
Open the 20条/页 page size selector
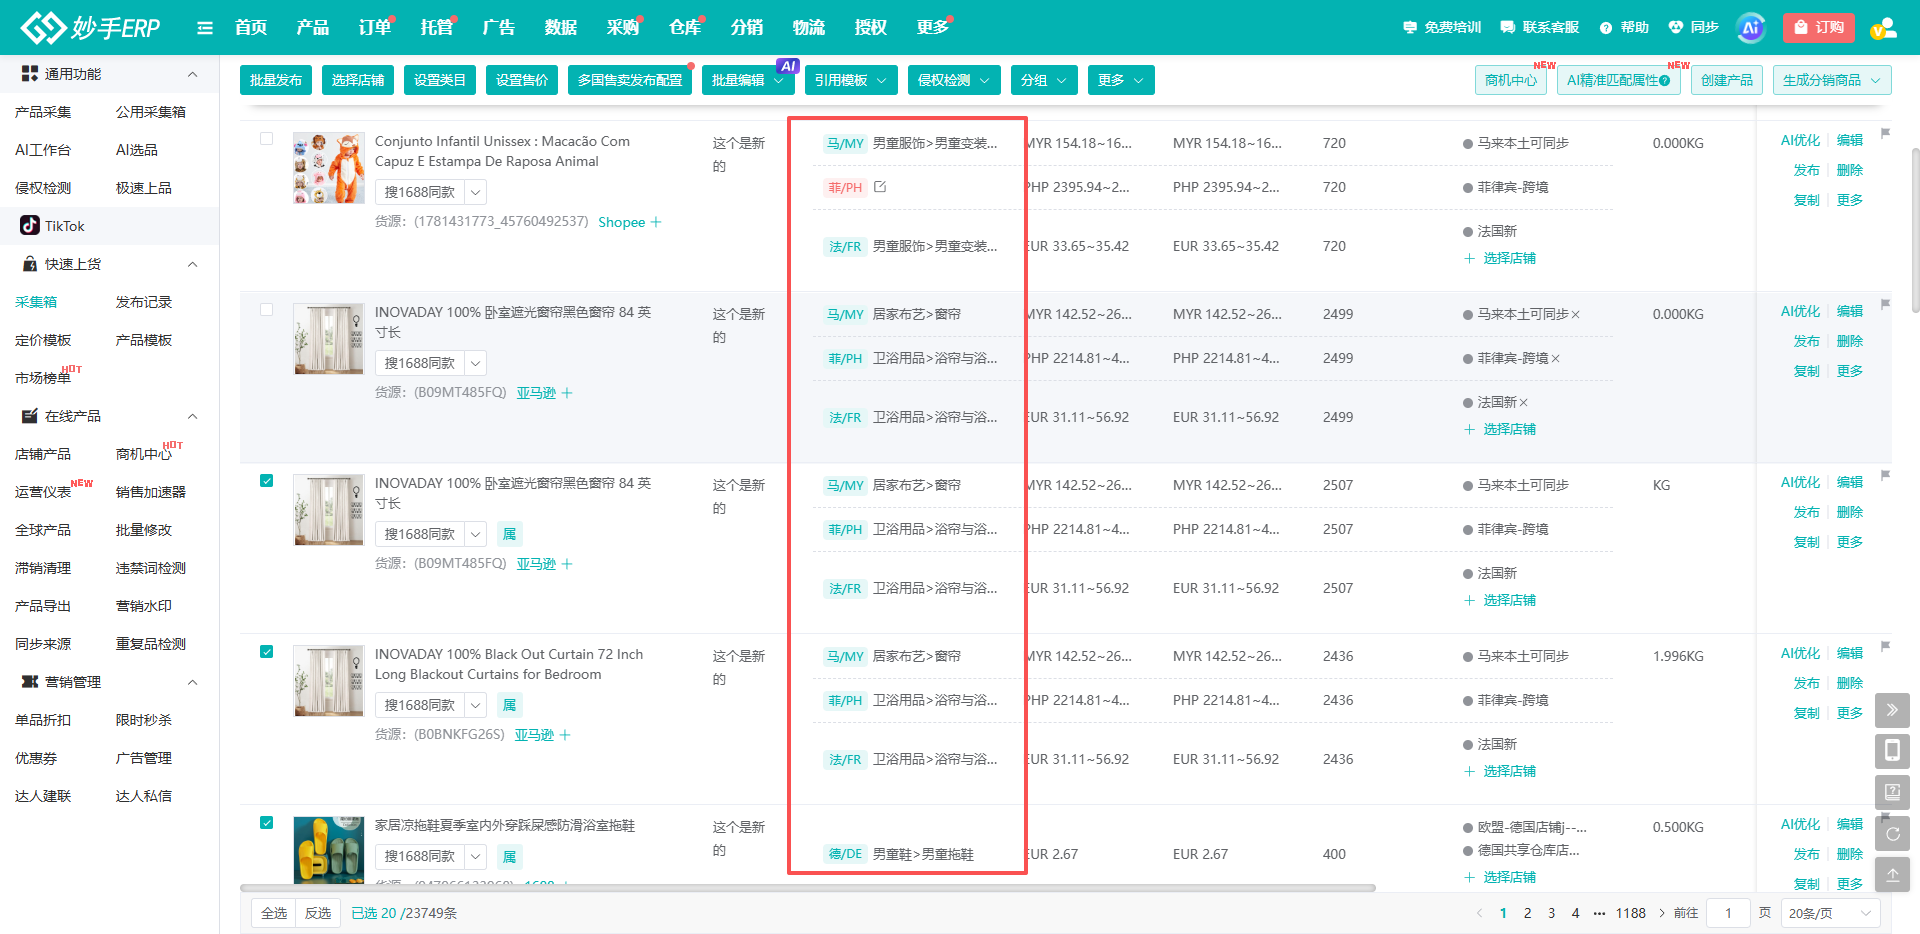1830,913
